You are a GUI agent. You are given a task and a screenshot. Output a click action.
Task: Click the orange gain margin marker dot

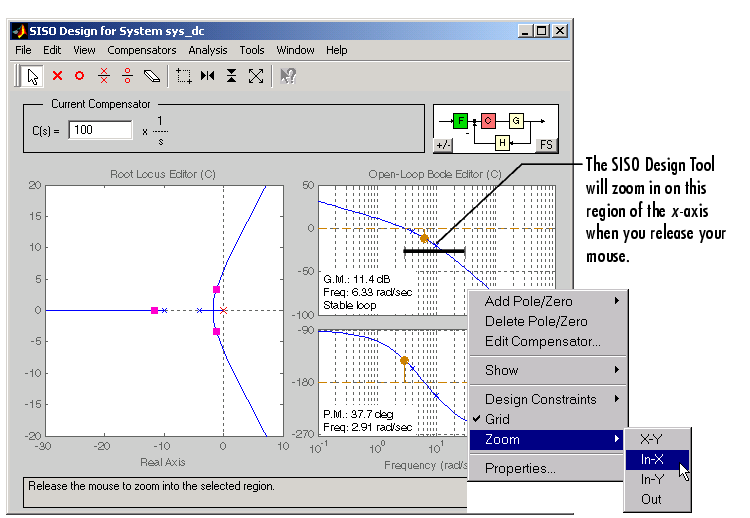click(424, 238)
